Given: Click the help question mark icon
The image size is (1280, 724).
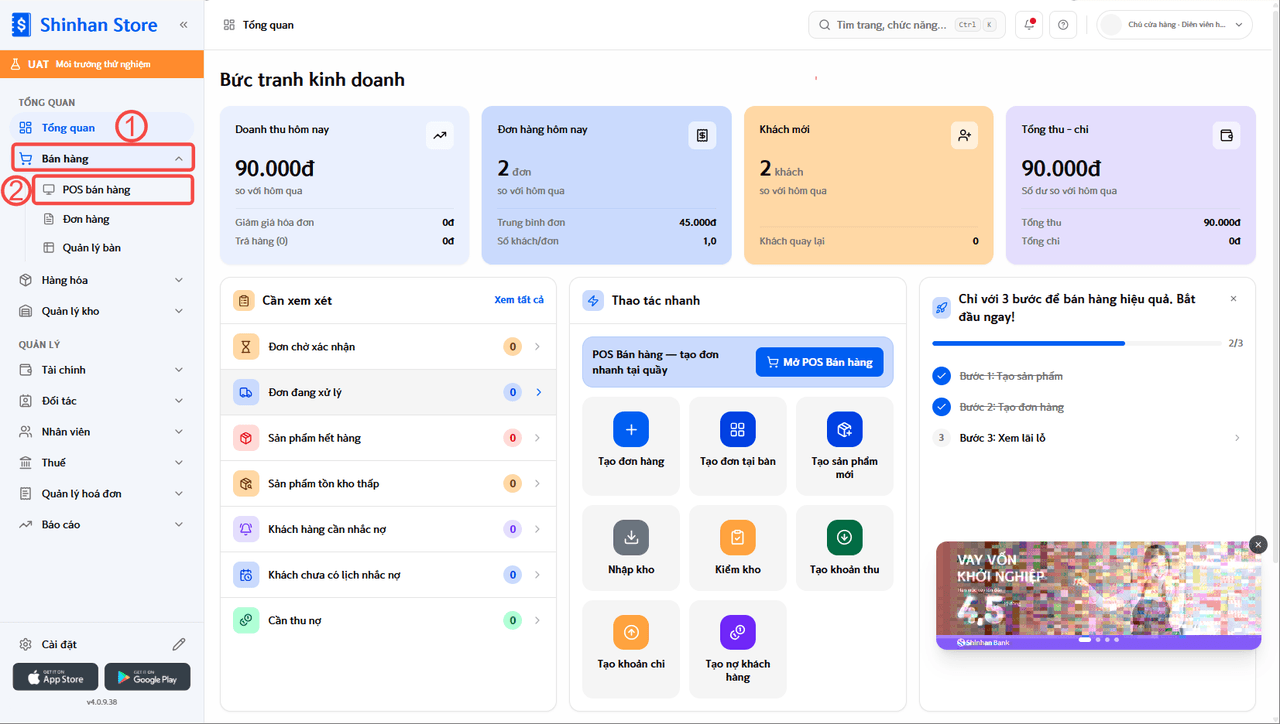Looking at the screenshot, I should coord(1063,25).
